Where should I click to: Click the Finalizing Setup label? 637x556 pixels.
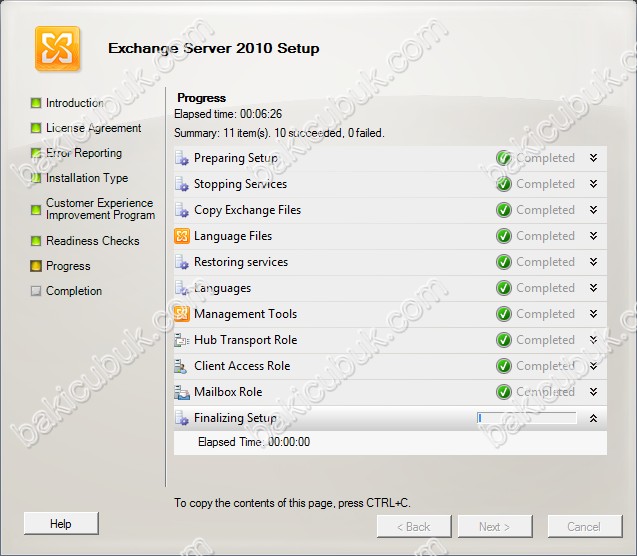click(235, 418)
